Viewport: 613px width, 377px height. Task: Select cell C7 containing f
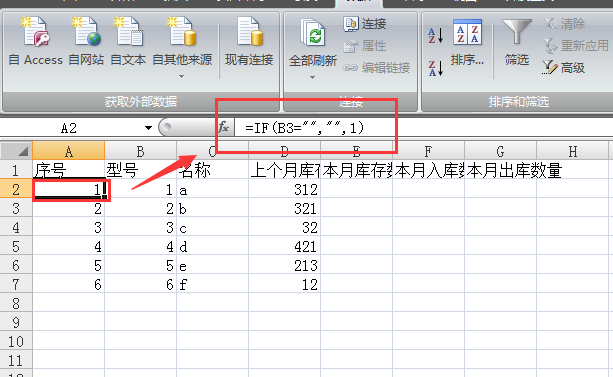pyautogui.click(x=212, y=284)
